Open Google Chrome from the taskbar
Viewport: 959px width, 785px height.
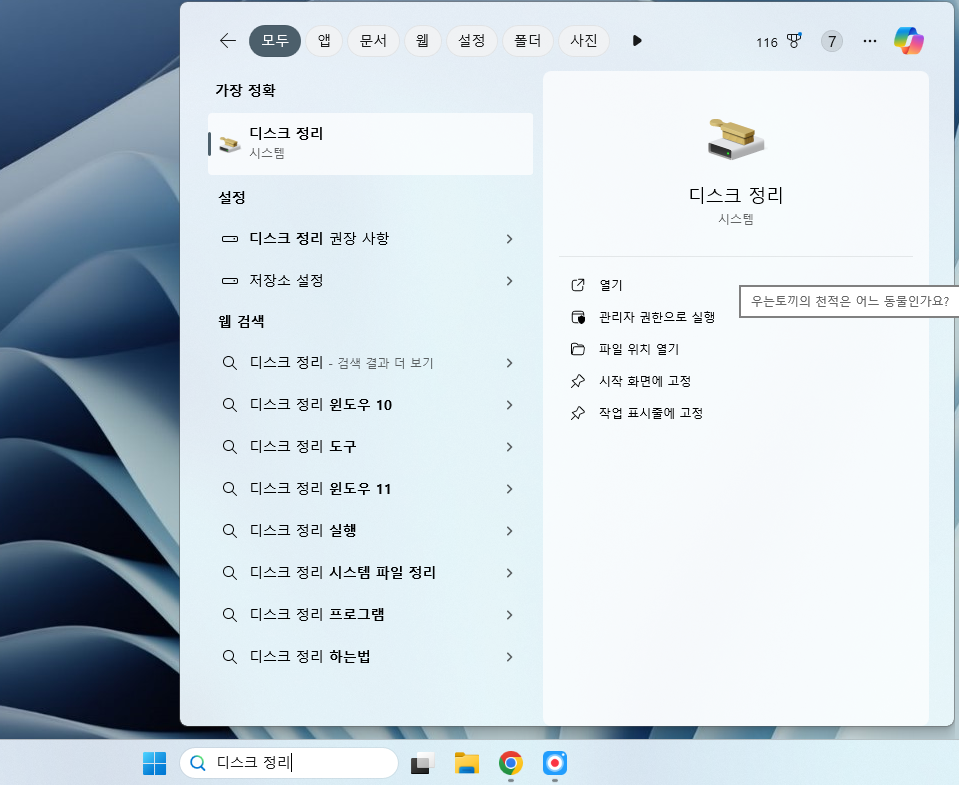511,763
